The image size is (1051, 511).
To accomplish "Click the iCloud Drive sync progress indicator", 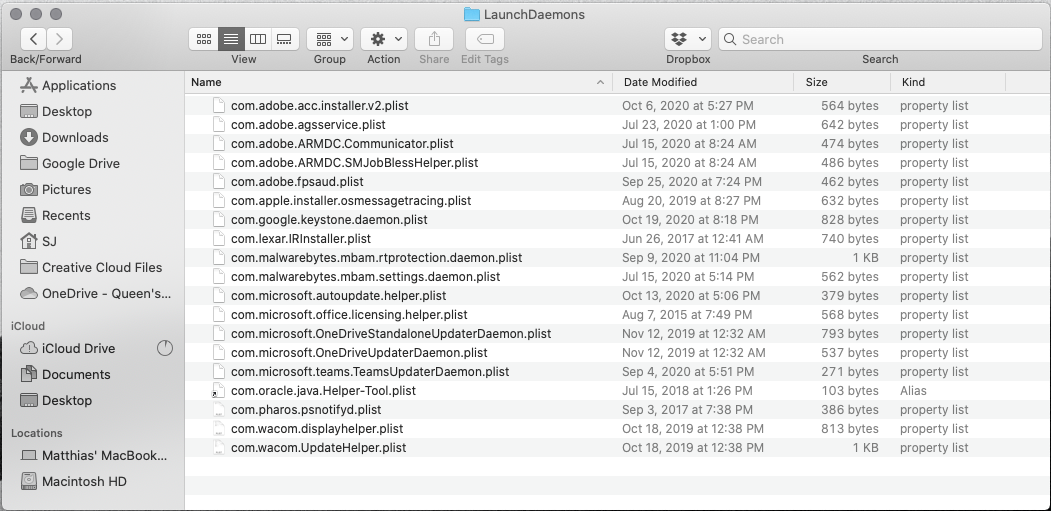I will pyautogui.click(x=165, y=348).
